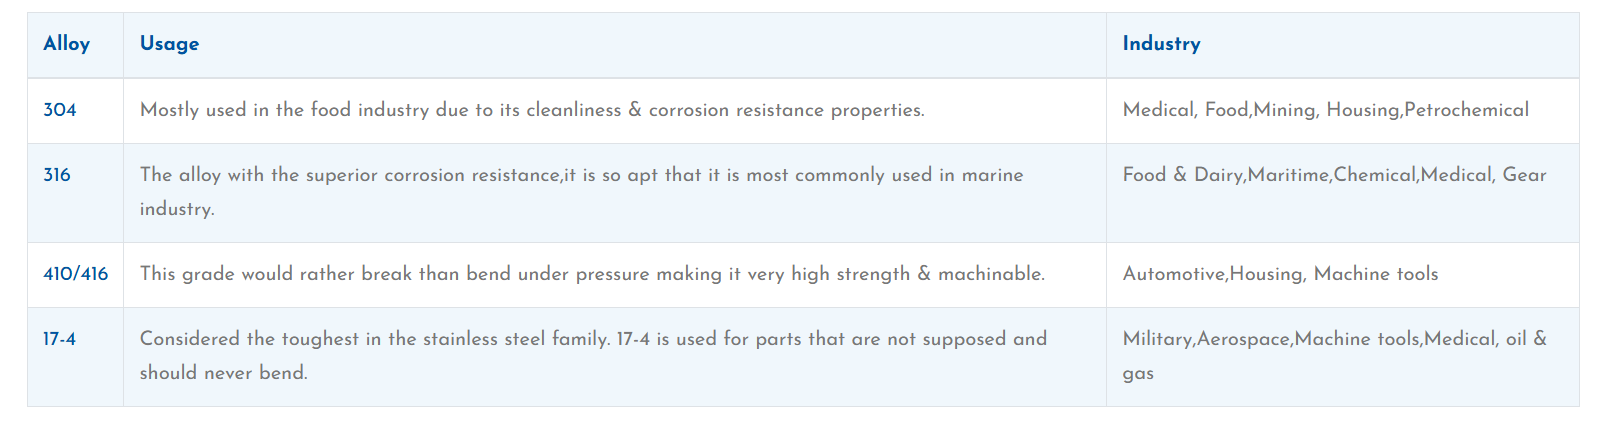
Task: Click the Industry column header
Action: pos(1161,44)
